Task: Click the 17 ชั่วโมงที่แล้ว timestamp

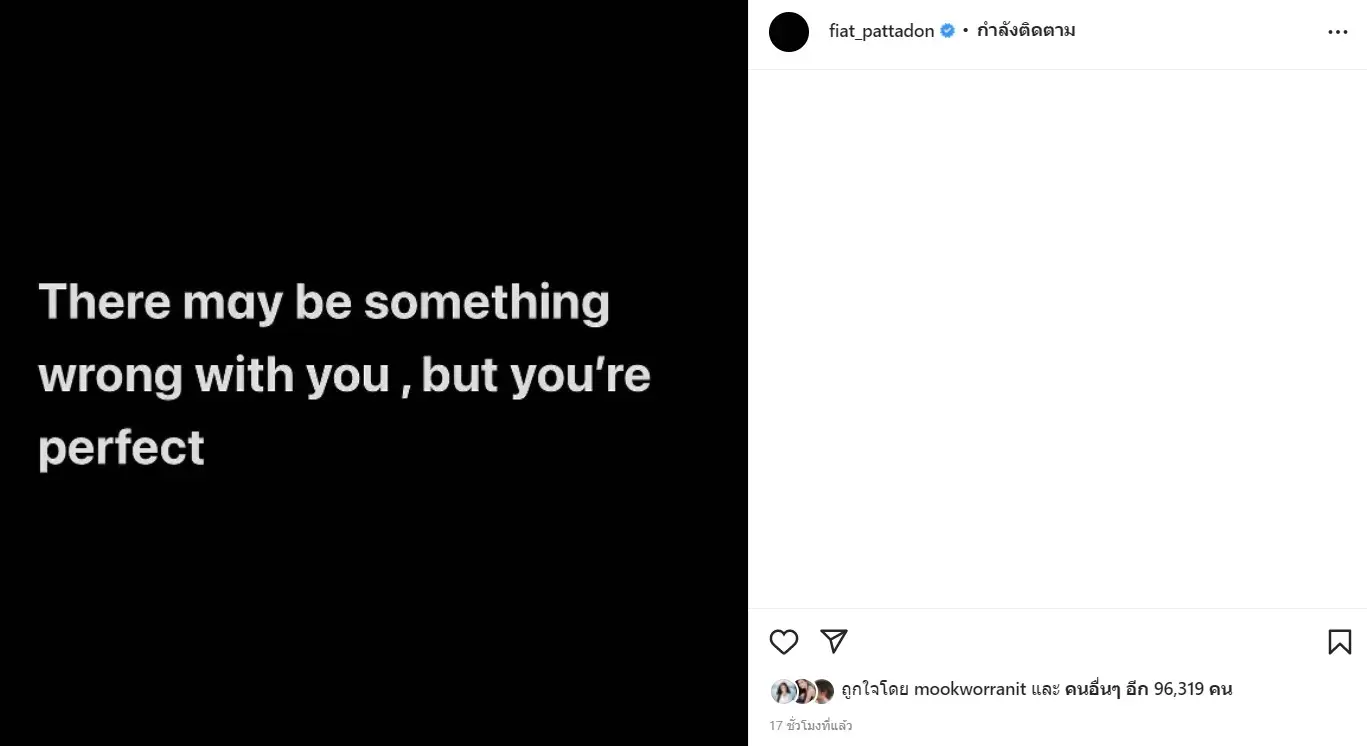Action: tap(811, 725)
